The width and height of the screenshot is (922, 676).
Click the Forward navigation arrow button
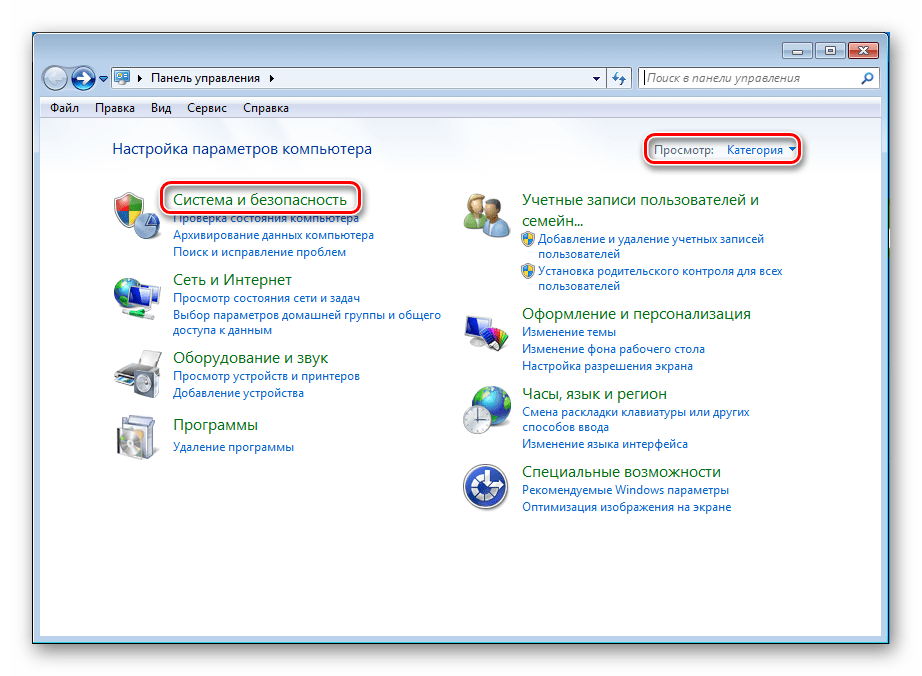coord(83,78)
